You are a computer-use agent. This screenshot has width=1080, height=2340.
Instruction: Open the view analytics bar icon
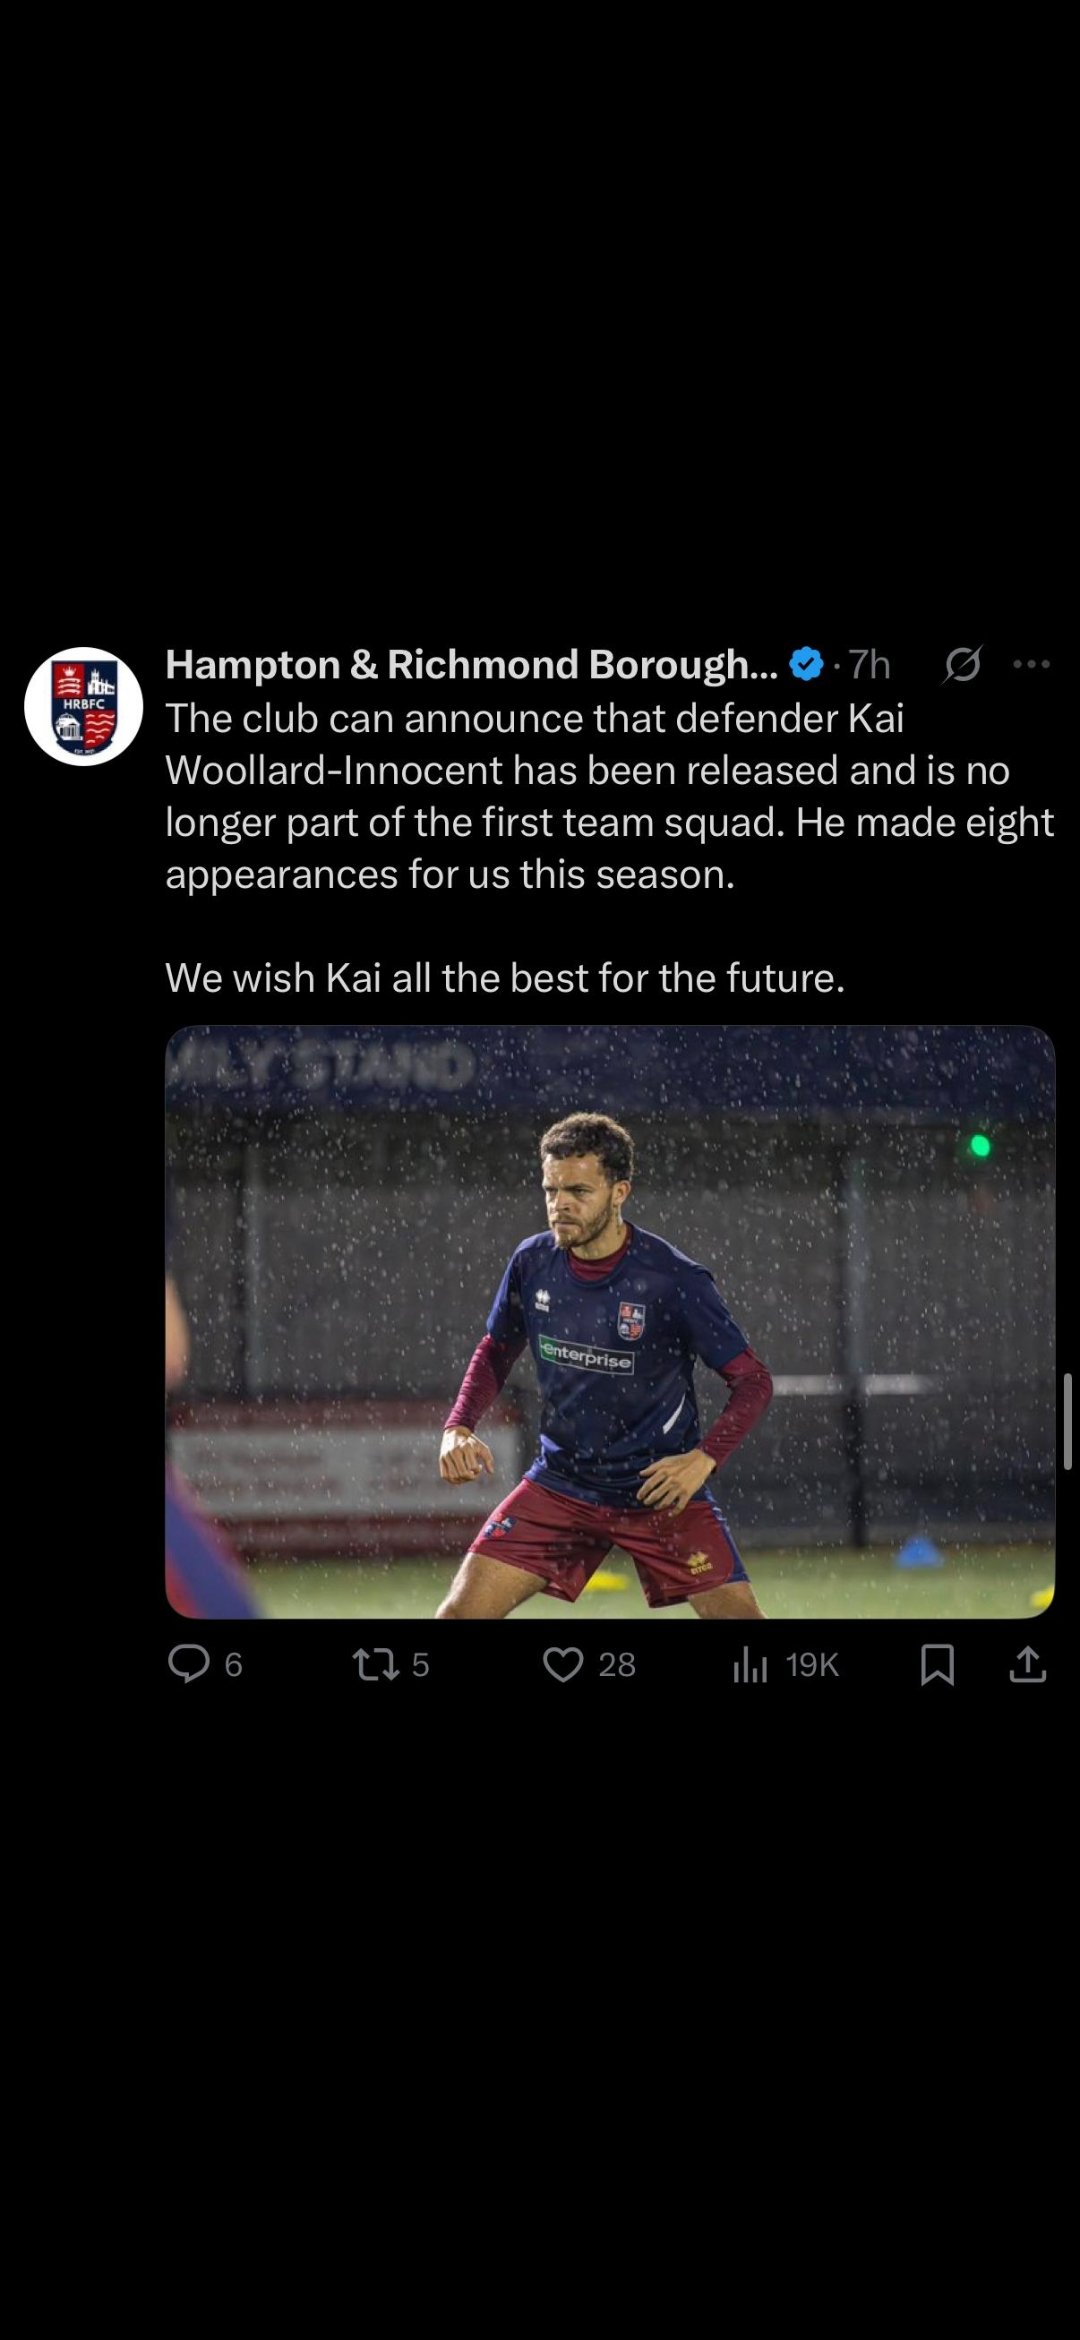click(x=749, y=1664)
